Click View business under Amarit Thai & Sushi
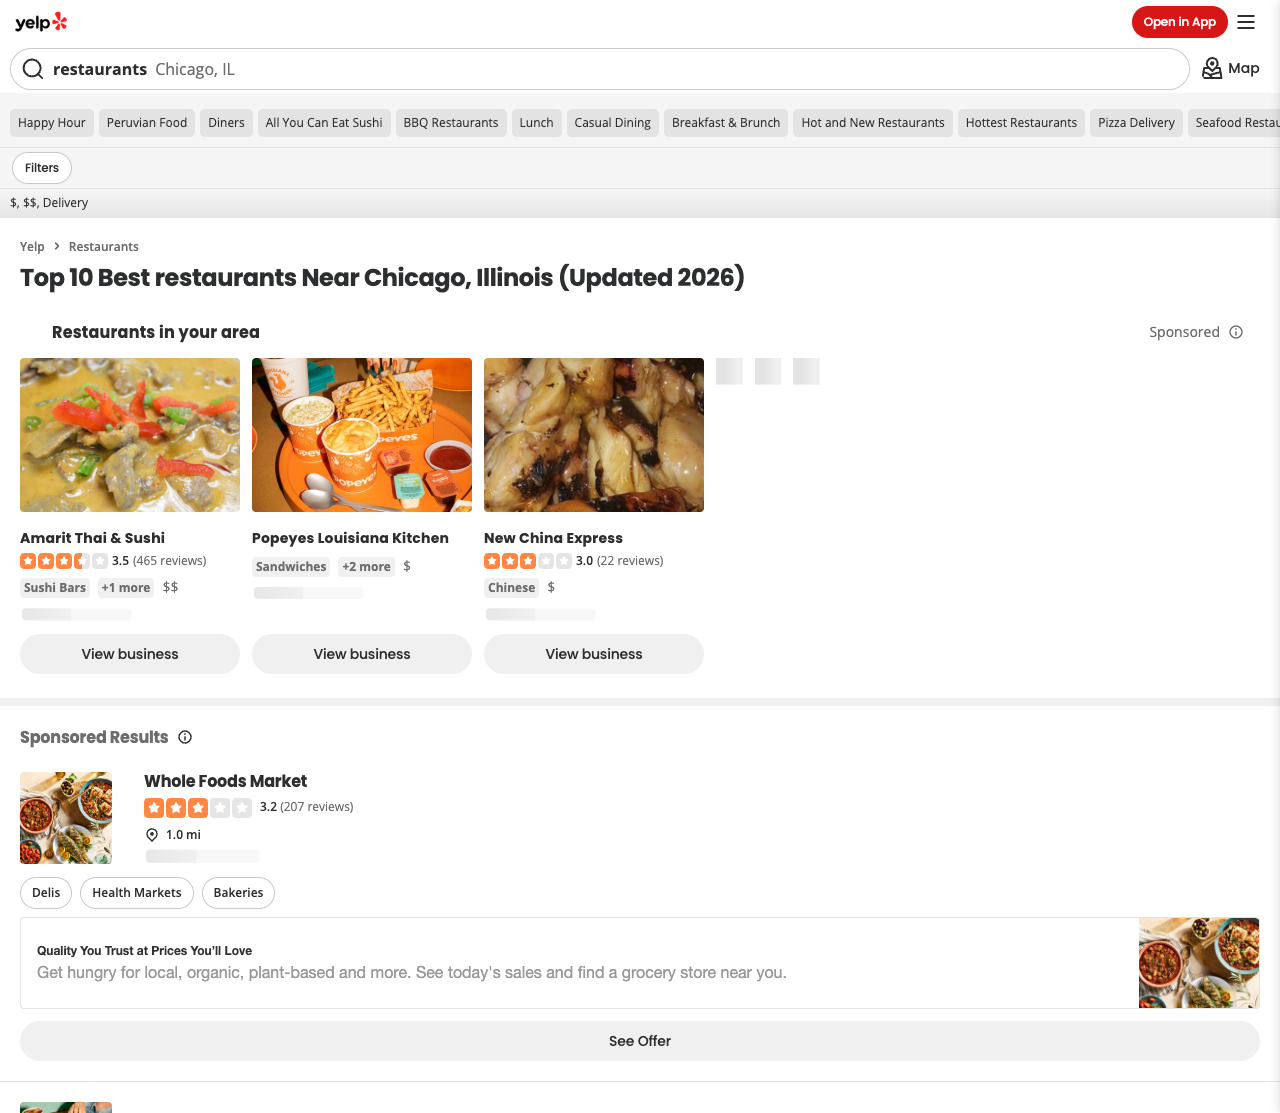Viewport: 1280px width, 1113px height. (x=130, y=654)
